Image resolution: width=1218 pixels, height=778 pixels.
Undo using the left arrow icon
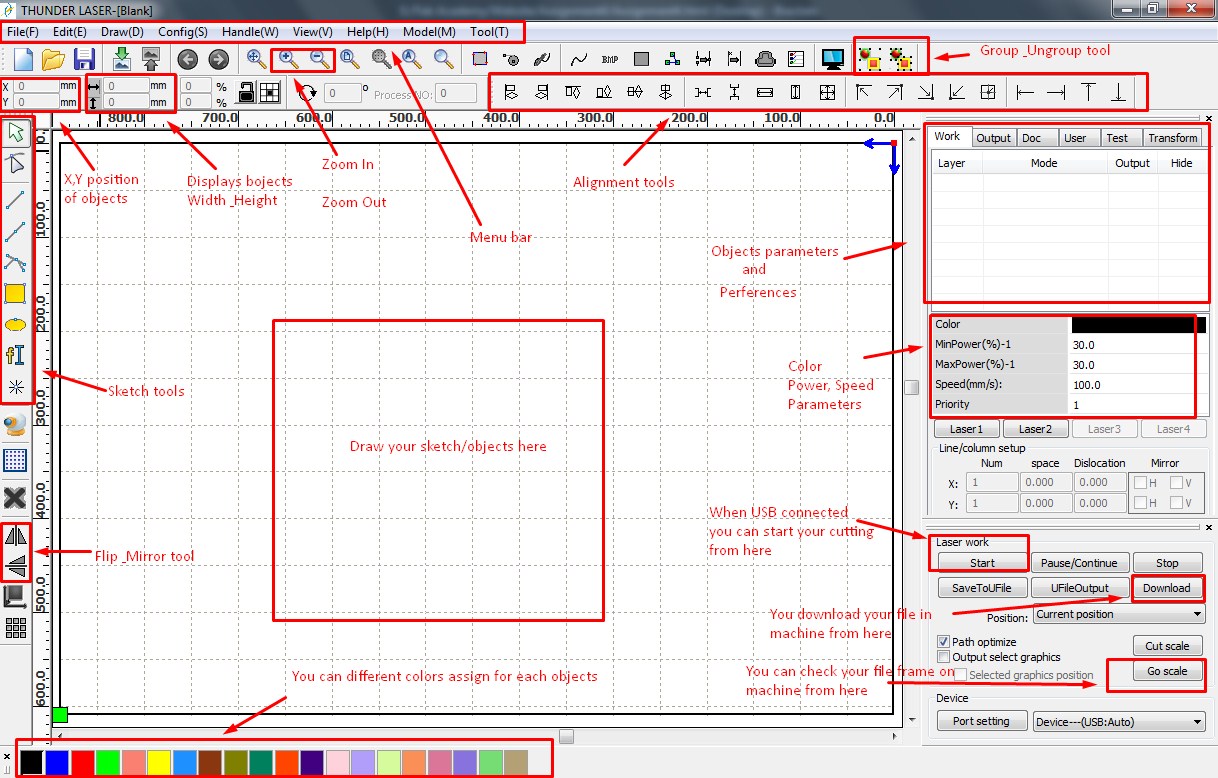pos(188,60)
